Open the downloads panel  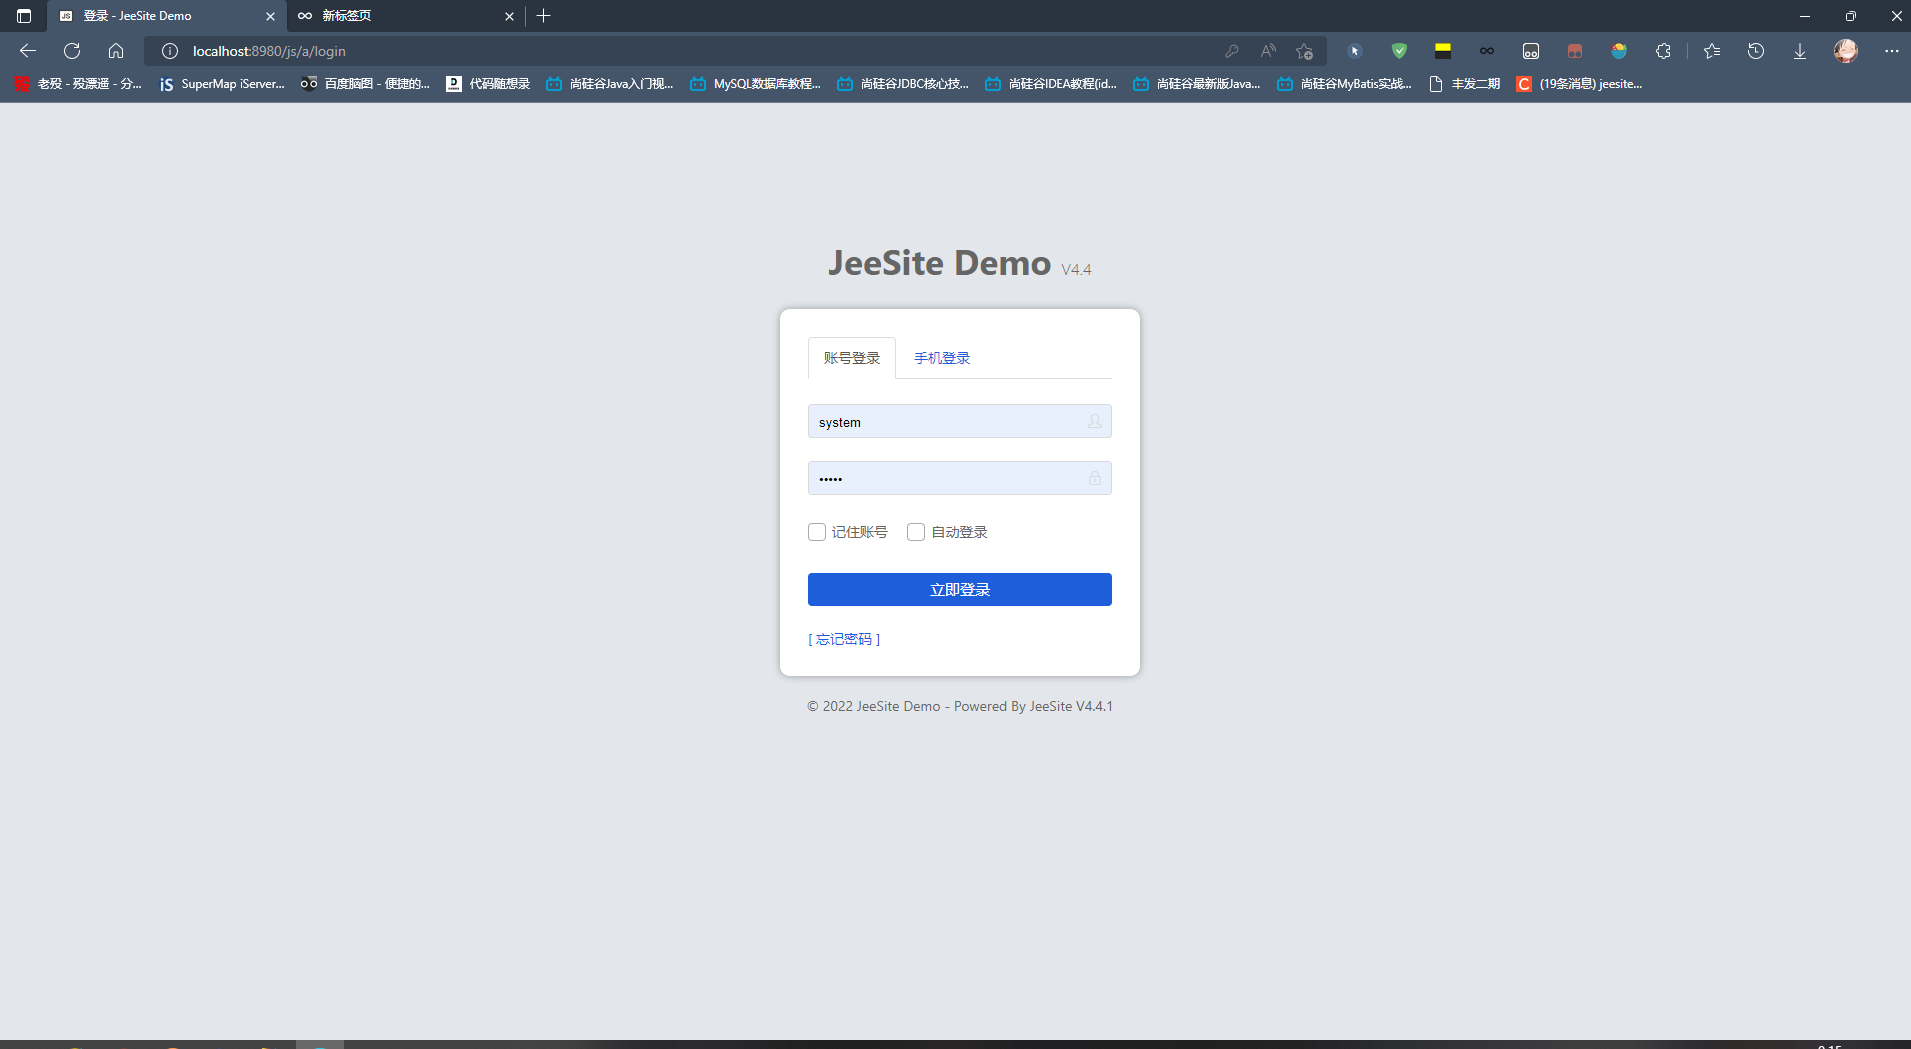[1800, 51]
